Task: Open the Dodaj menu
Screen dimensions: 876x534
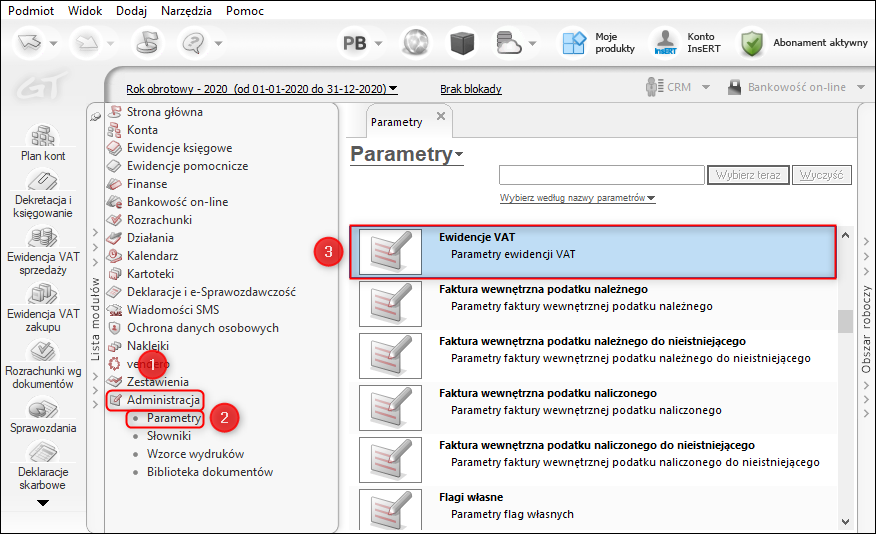Action: (x=131, y=11)
